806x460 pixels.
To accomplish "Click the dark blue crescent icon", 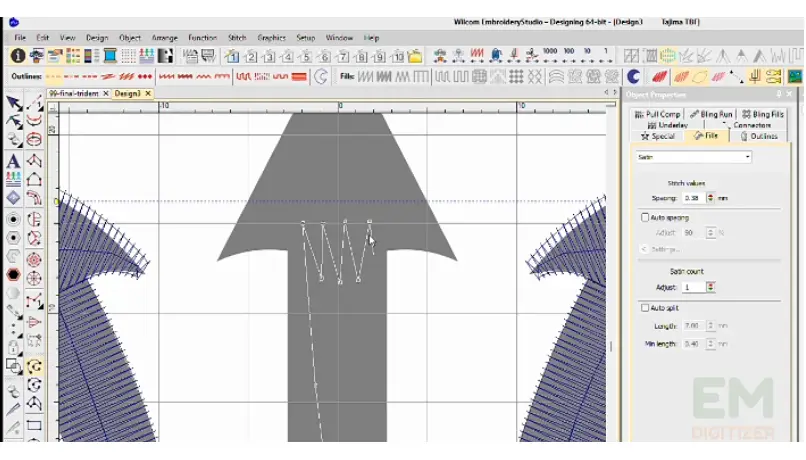I will pyautogui.click(x=633, y=77).
